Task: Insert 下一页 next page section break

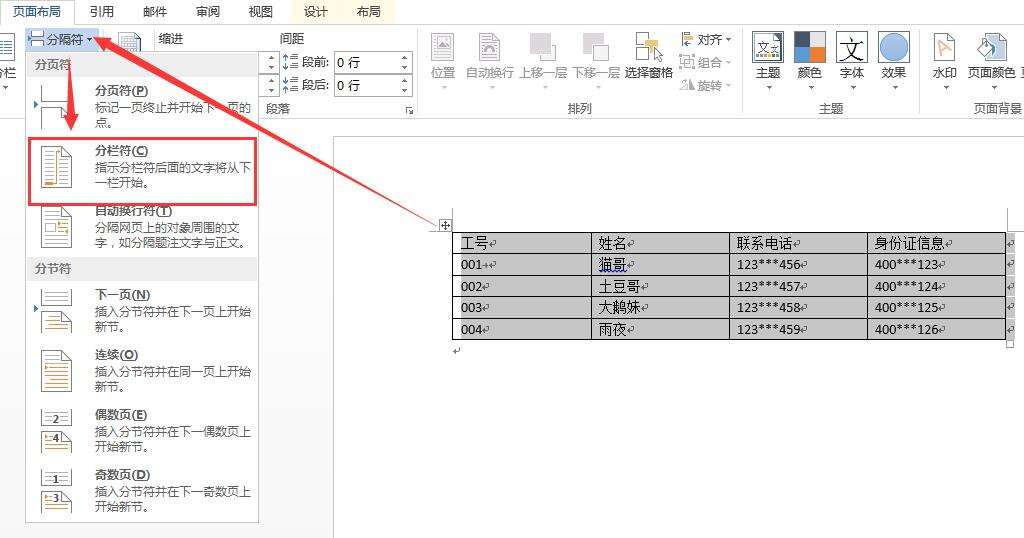Action: [x=142, y=311]
